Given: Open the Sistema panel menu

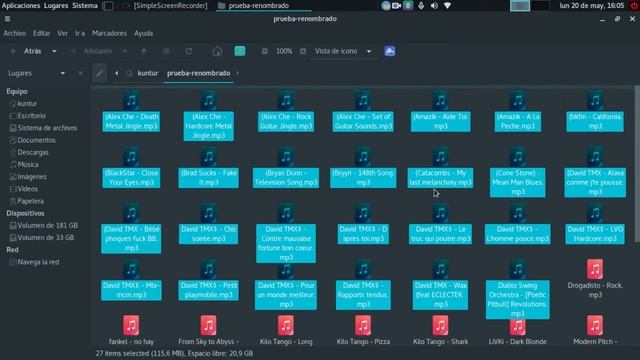Looking at the screenshot, I should 85,5.
